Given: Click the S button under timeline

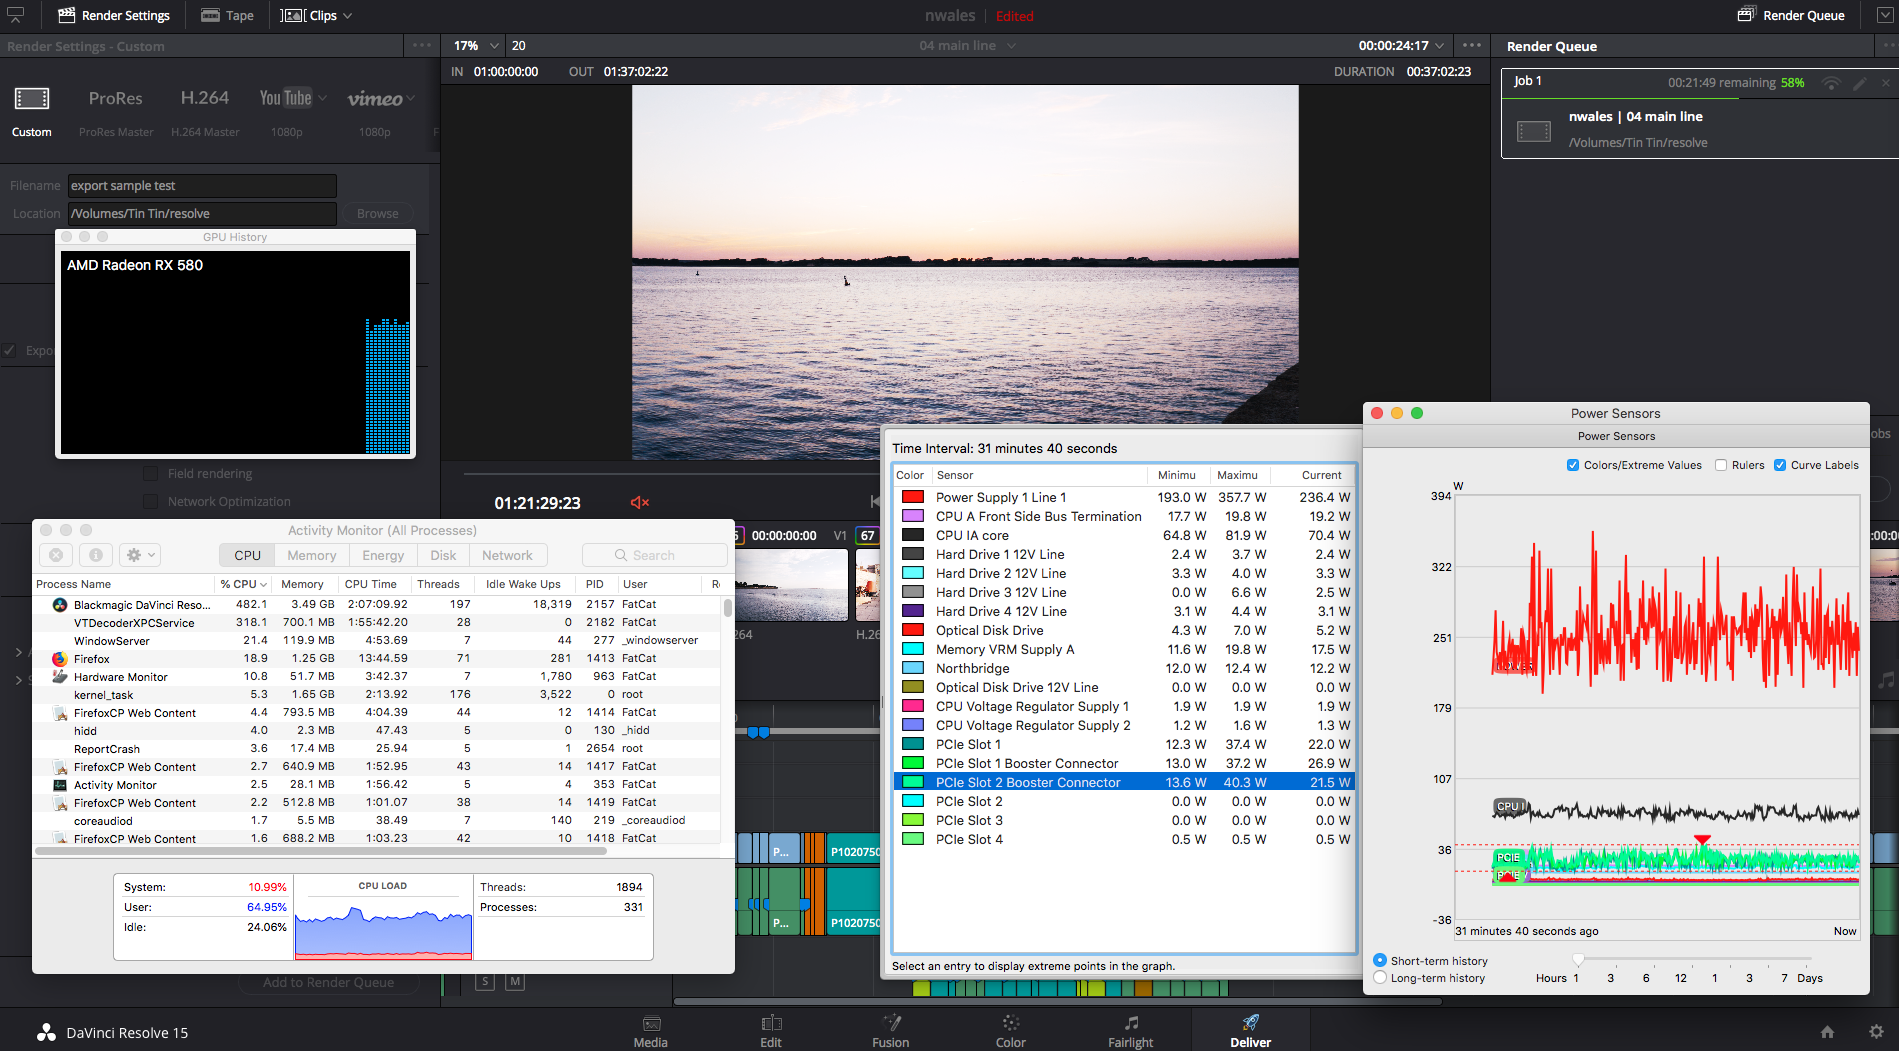Looking at the screenshot, I should [485, 982].
